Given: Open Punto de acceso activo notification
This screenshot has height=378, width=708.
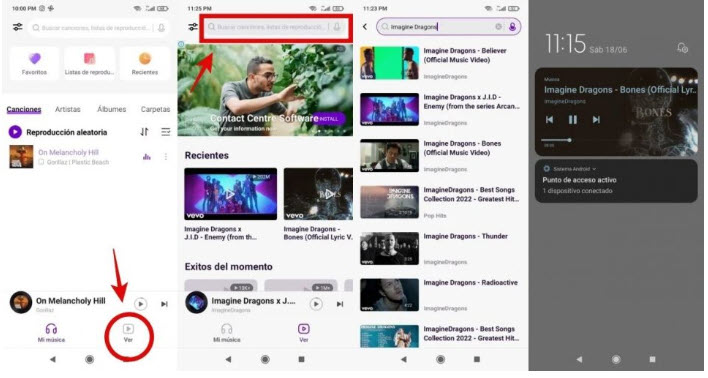Looking at the screenshot, I should tap(616, 181).
